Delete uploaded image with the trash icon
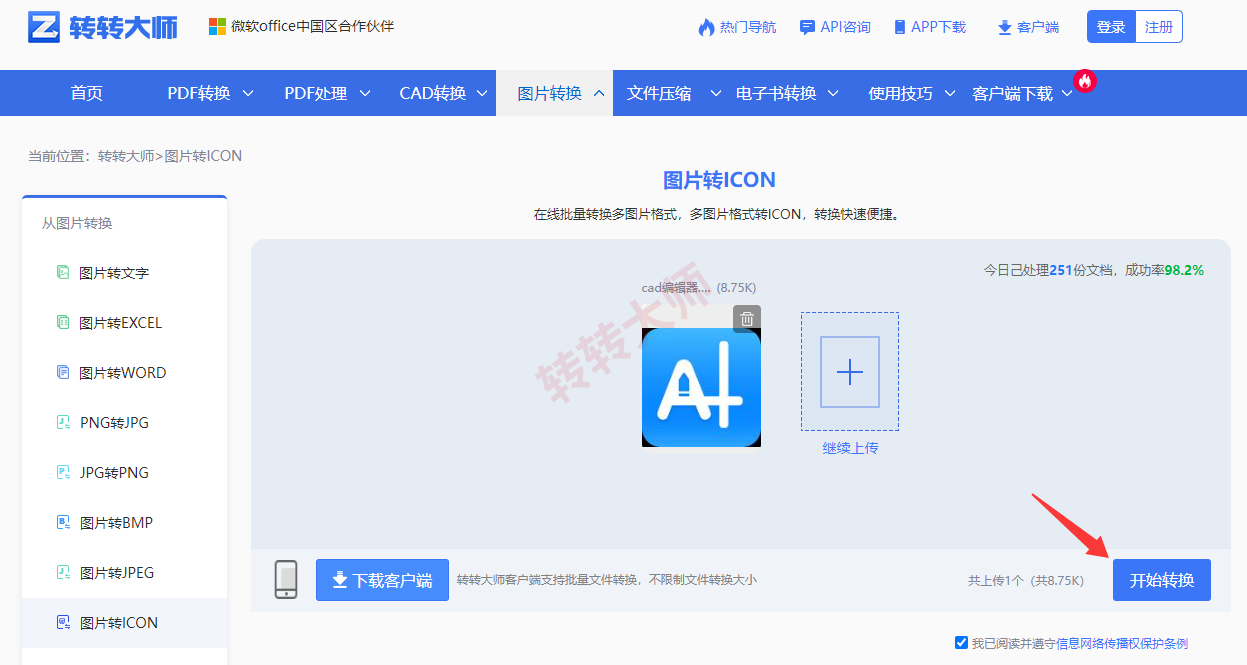The width and height of the screenshot is (1247, 665). tap(747, 319)
